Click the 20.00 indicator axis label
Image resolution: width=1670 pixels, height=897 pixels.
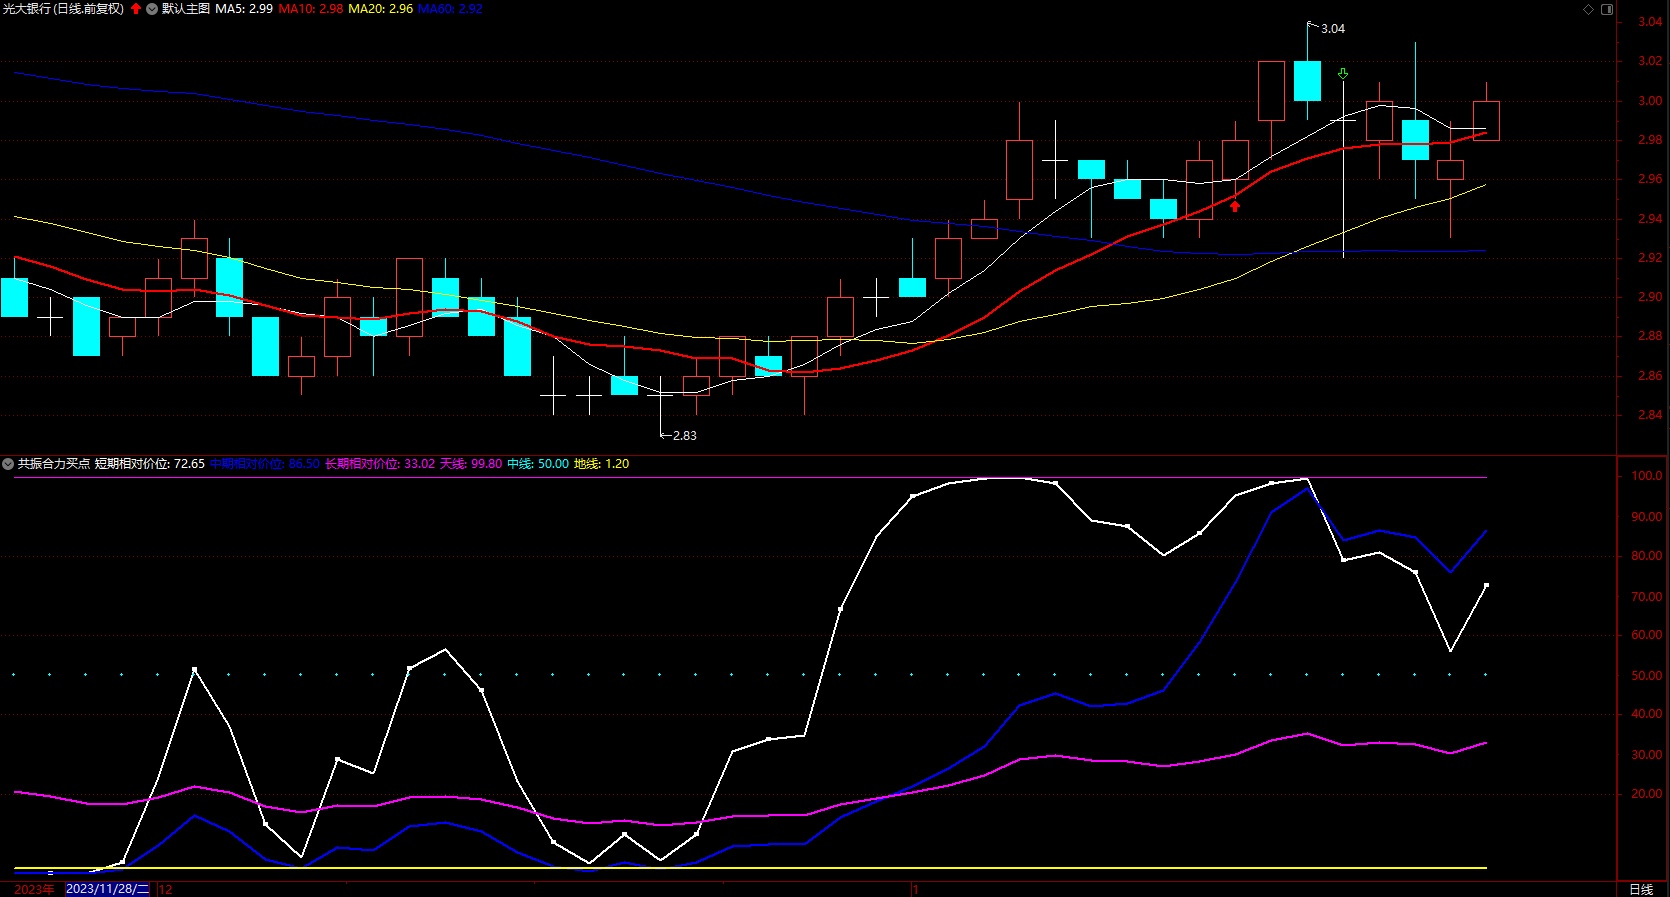[x=1647, y=794]
